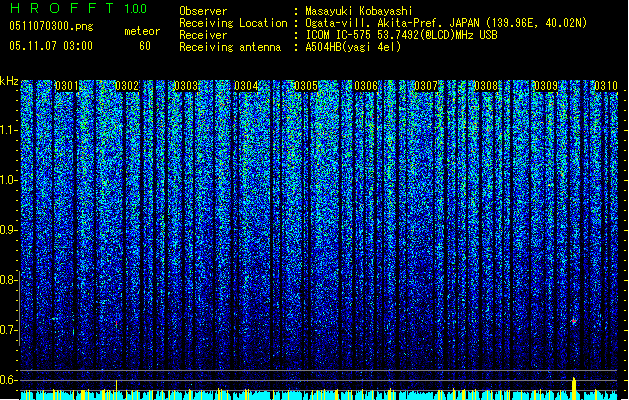The width and height of the screenshot is (629, 400).
Task: Click the Receiving antenna label
Action: click(x=230, y=47)
